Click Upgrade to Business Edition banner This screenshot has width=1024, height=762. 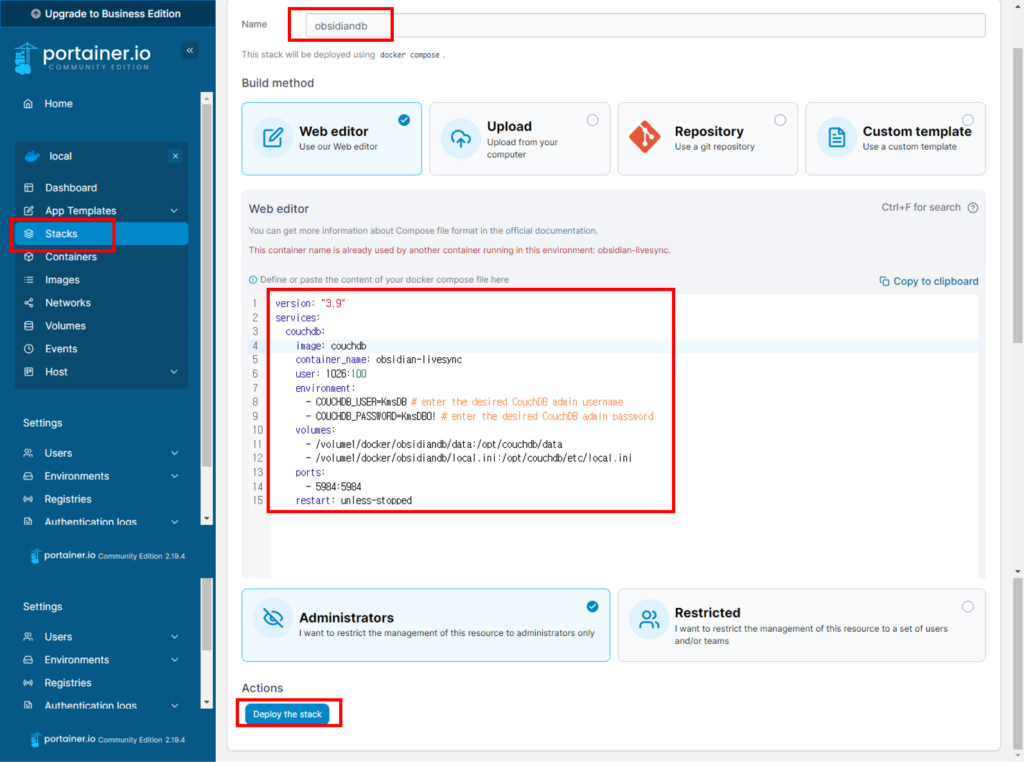tap(106, 14)
